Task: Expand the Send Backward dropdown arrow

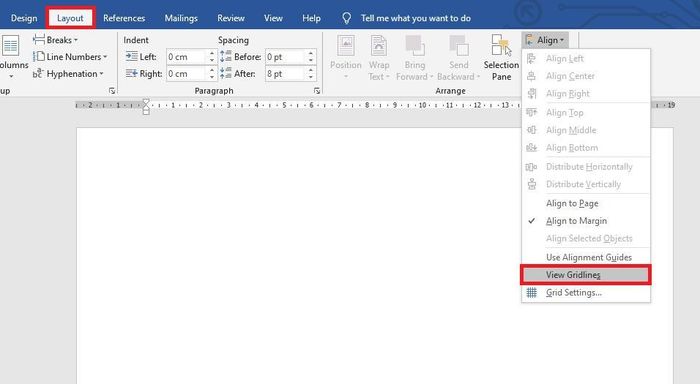Action: coord(478,77)
